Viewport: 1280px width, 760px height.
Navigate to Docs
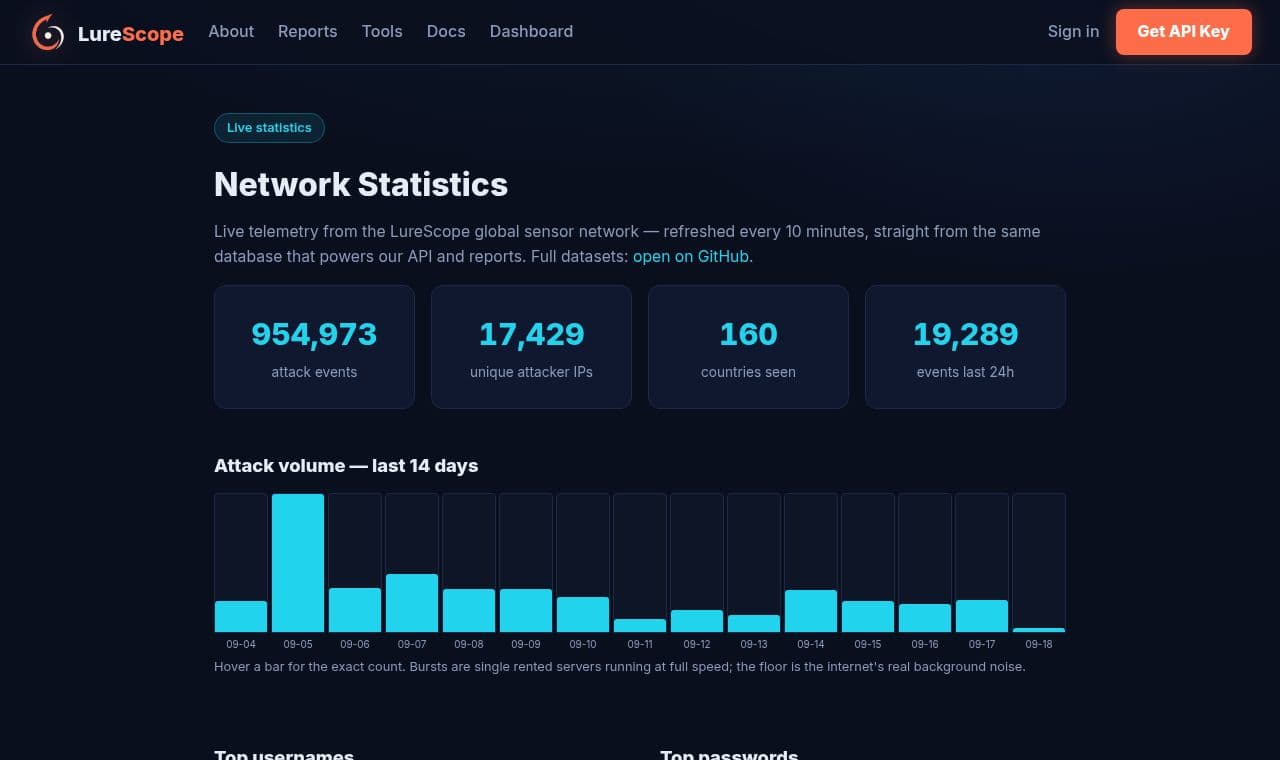(x=446, y=31)
